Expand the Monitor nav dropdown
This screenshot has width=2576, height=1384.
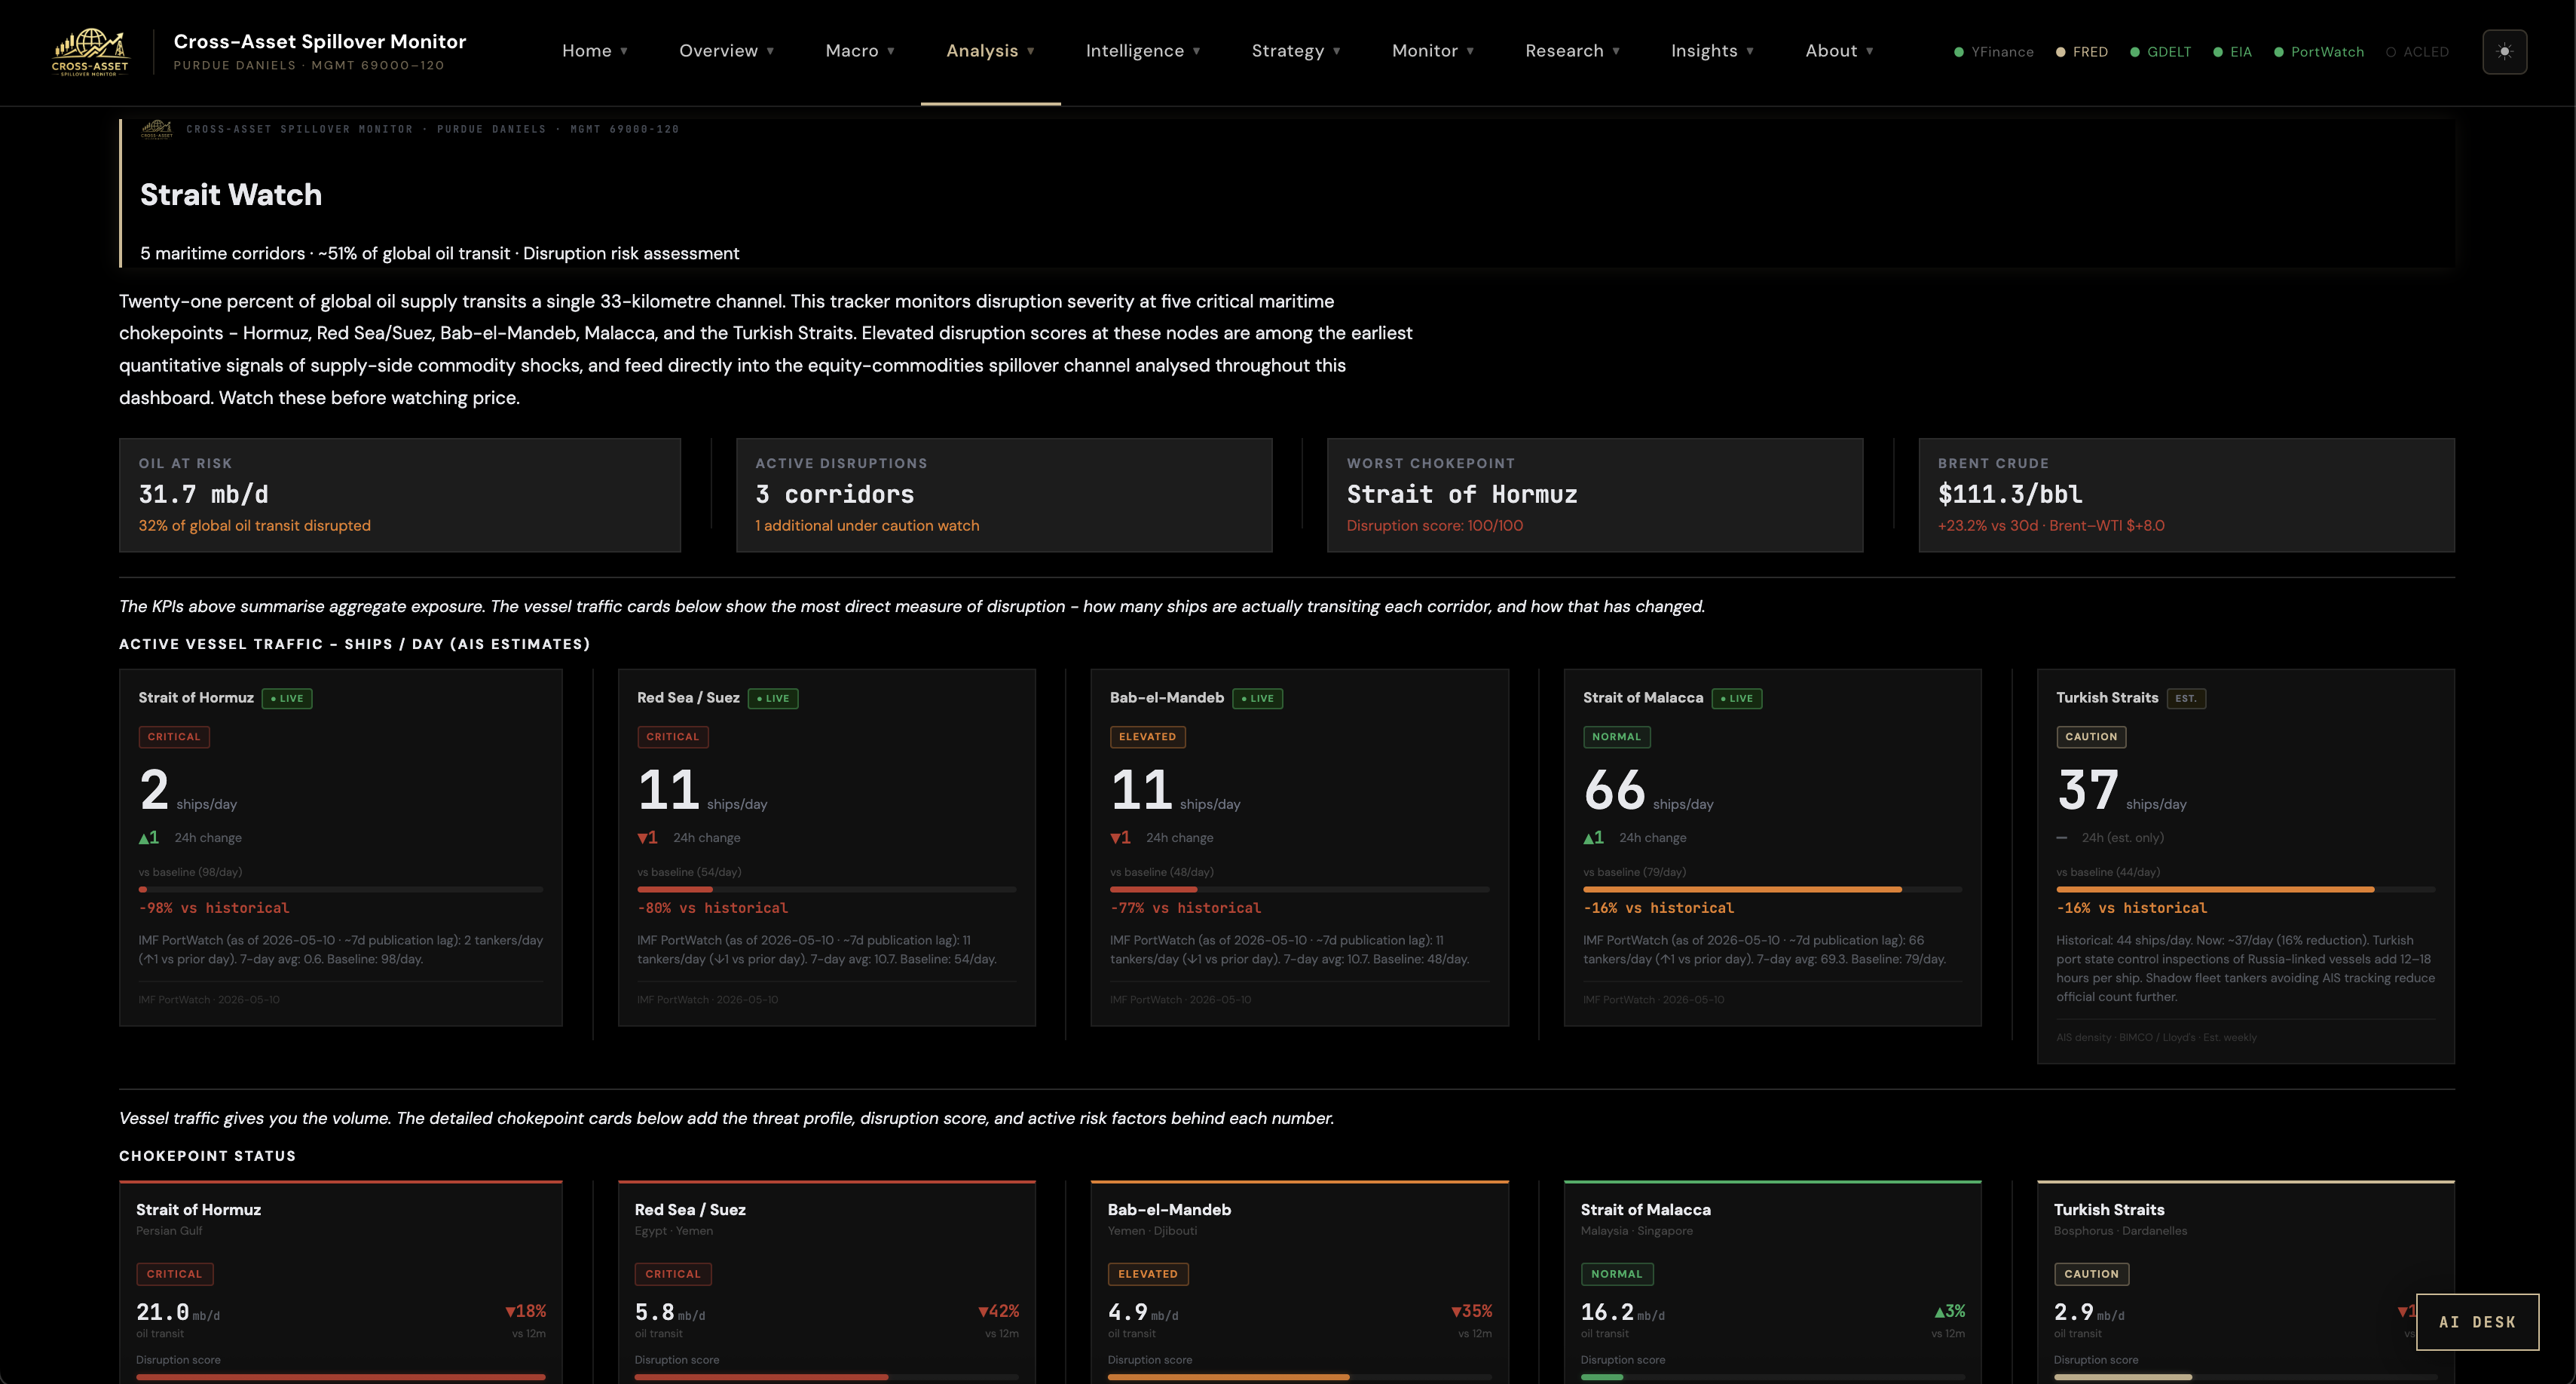point(1433,51)
